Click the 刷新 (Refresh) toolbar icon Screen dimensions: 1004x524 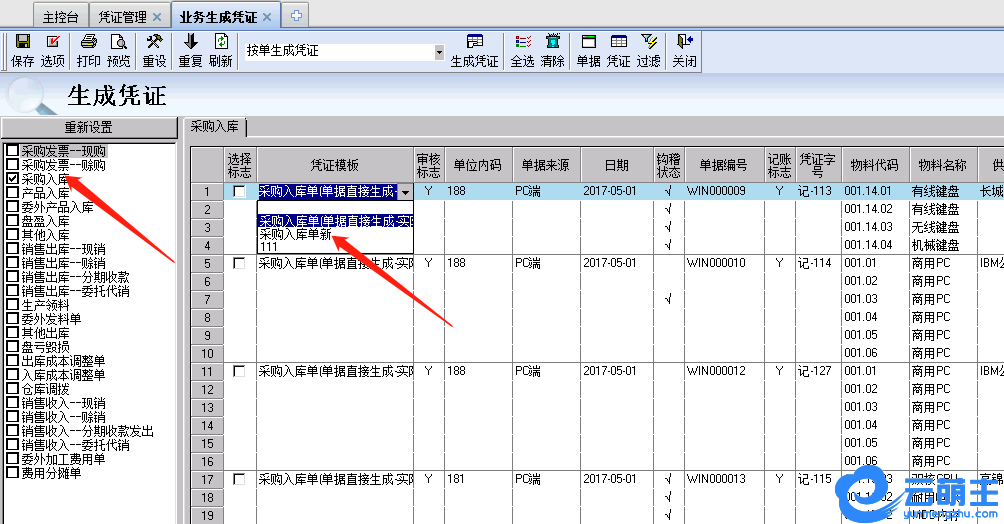[221, 50]
